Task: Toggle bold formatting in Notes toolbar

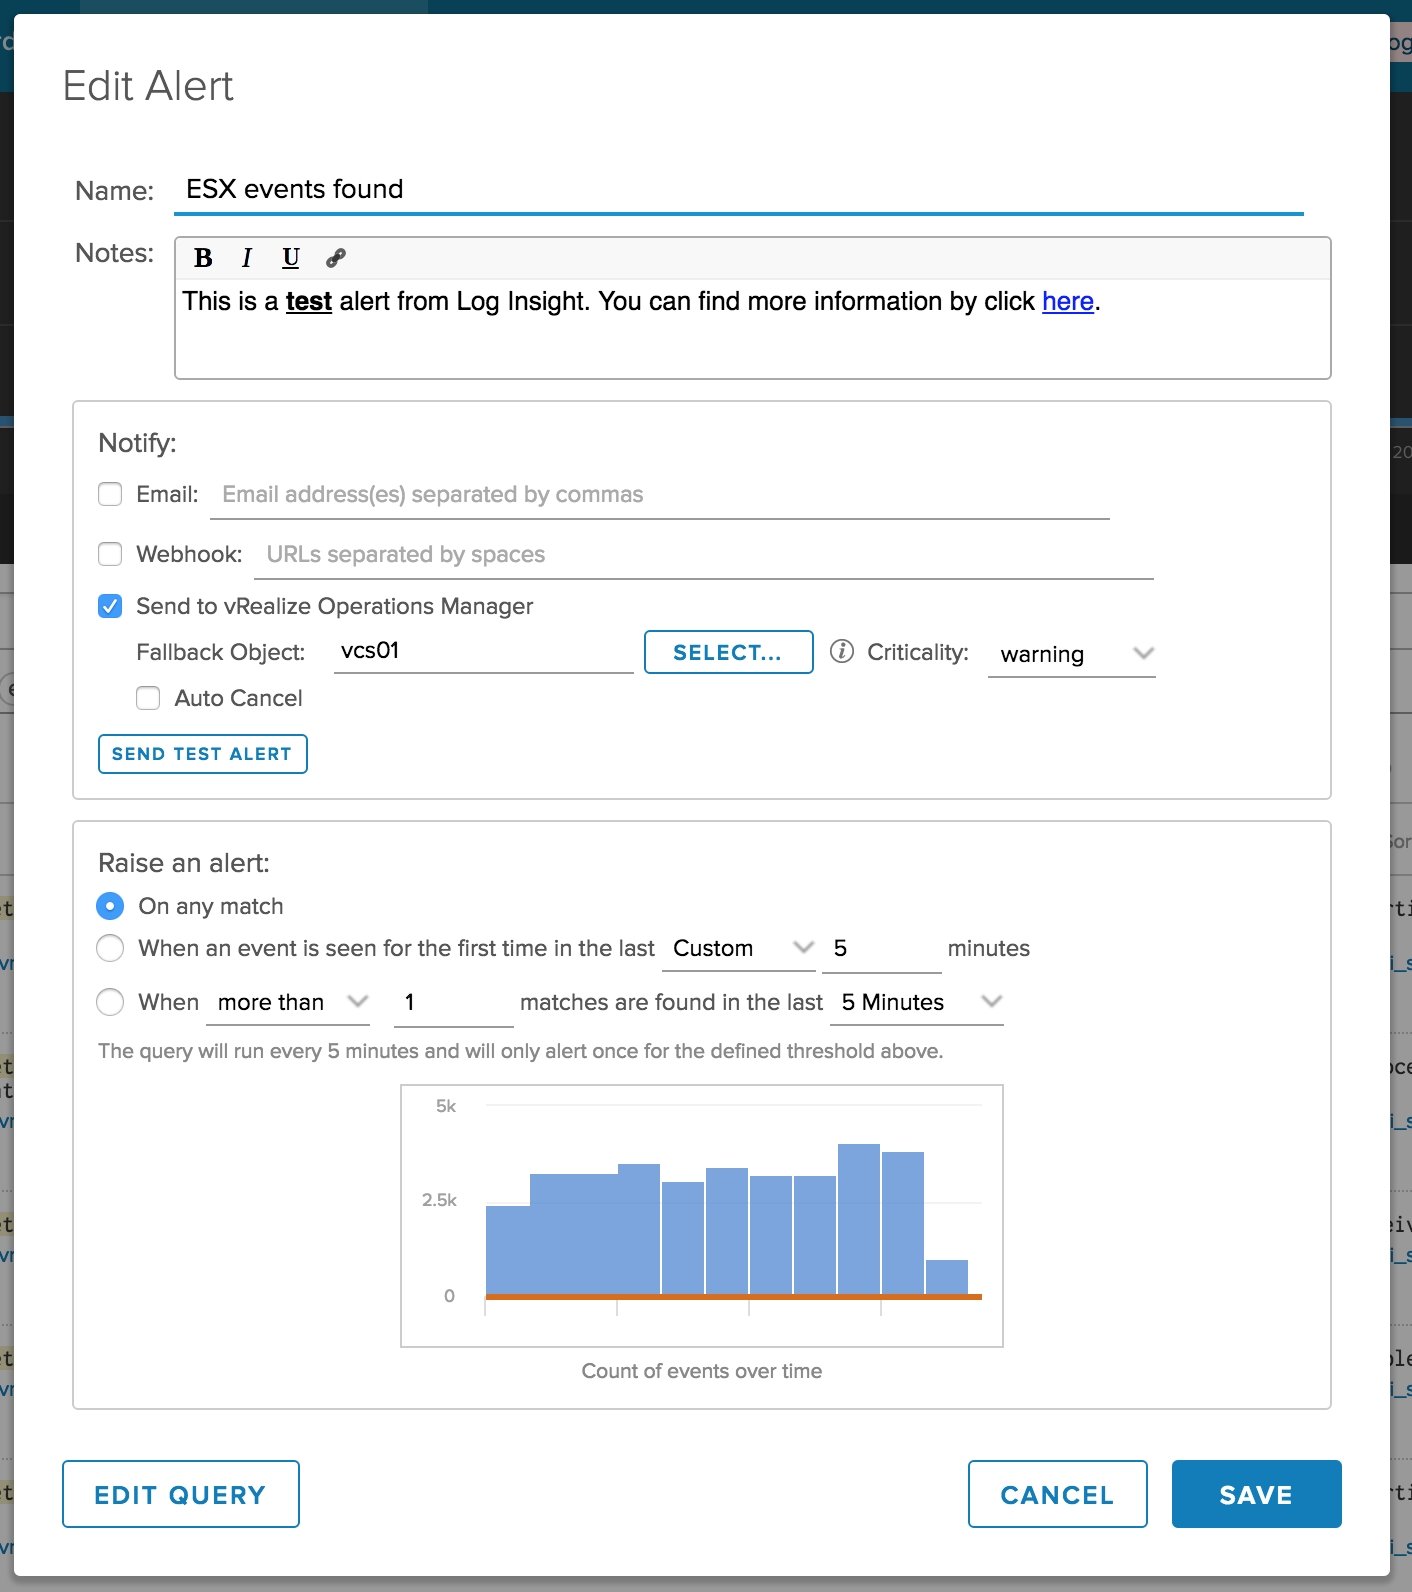Action: [x=203, y=258]
